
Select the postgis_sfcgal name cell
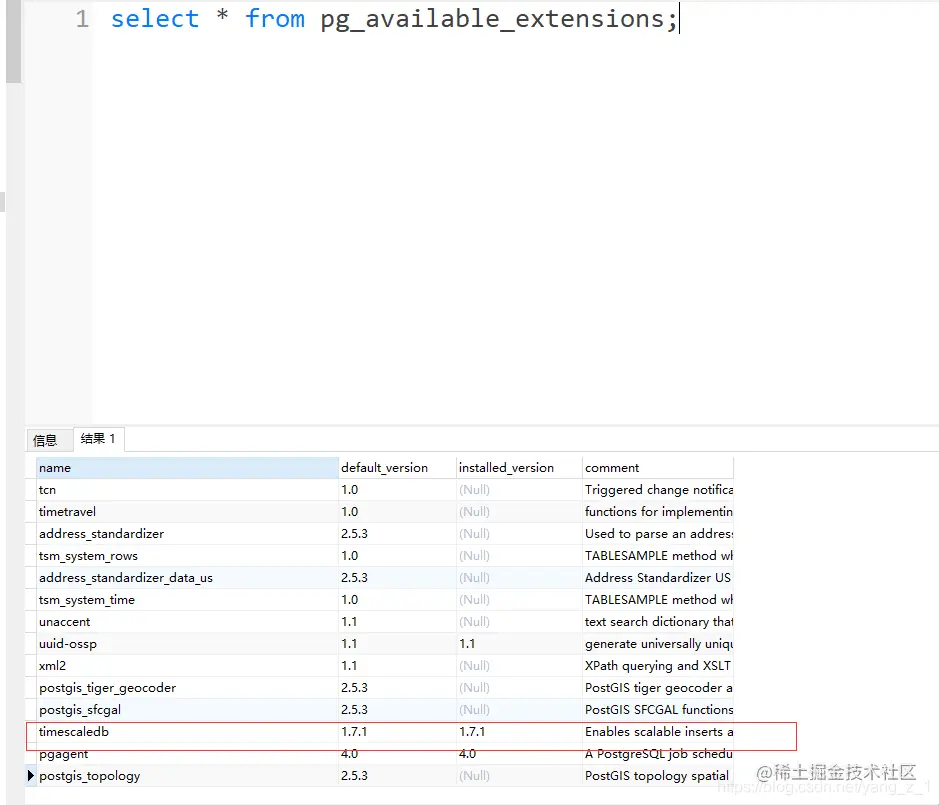pyautogui.click(x=187, y=710)
